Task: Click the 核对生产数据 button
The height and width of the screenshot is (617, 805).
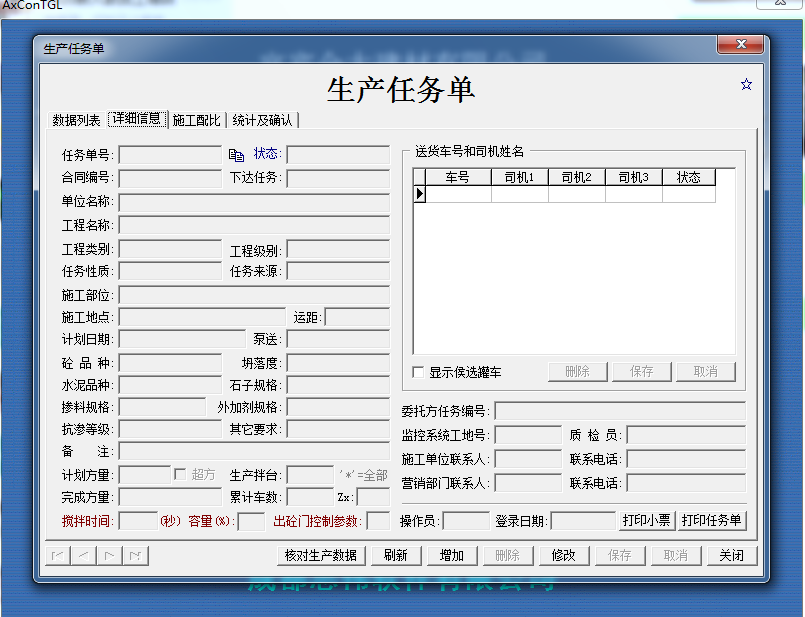Action: 319,554
